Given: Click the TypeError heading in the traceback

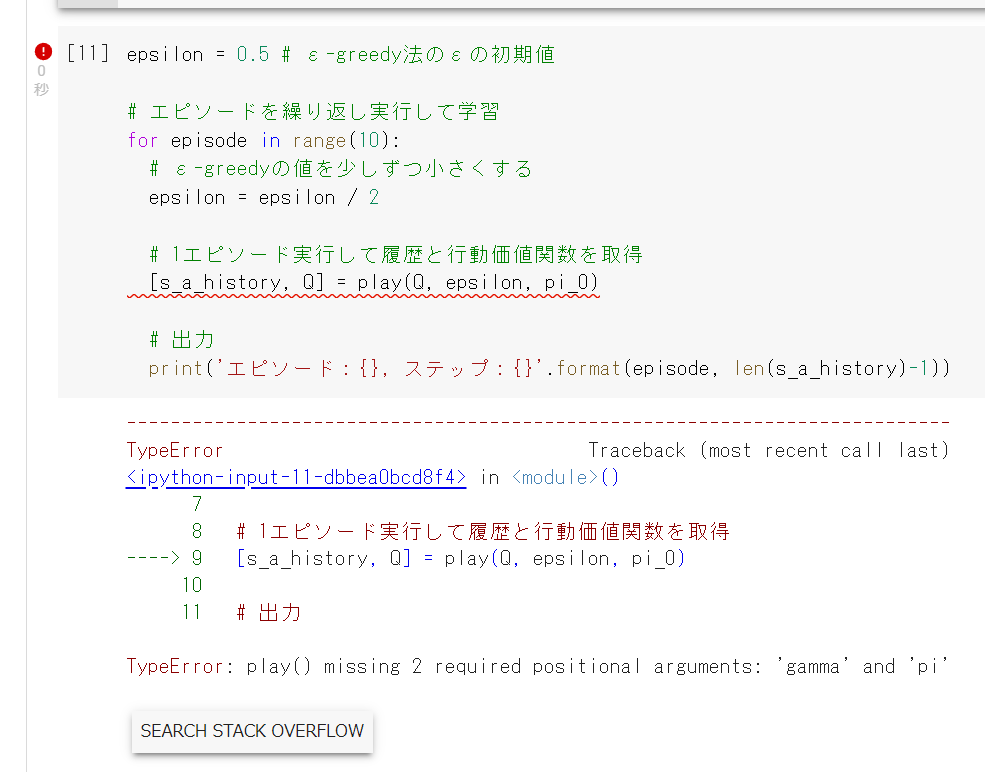Looking at the screenshot, I should tap(175, 451).
